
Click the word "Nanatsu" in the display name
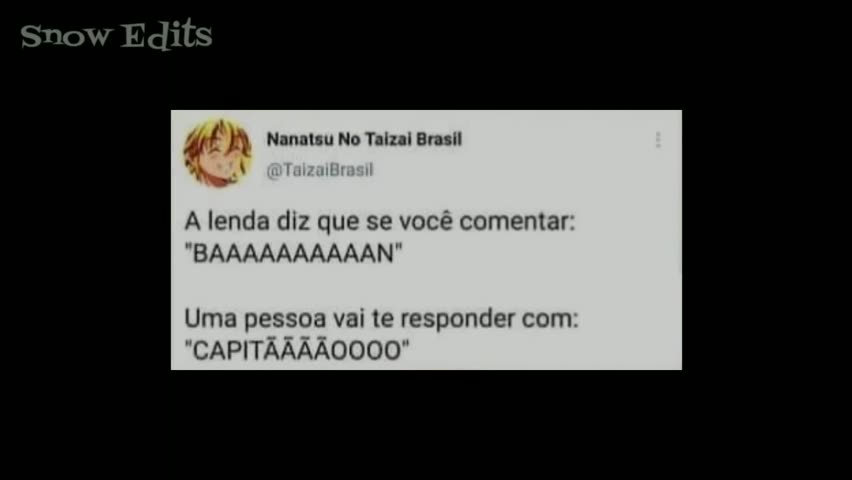pos(299,139)
